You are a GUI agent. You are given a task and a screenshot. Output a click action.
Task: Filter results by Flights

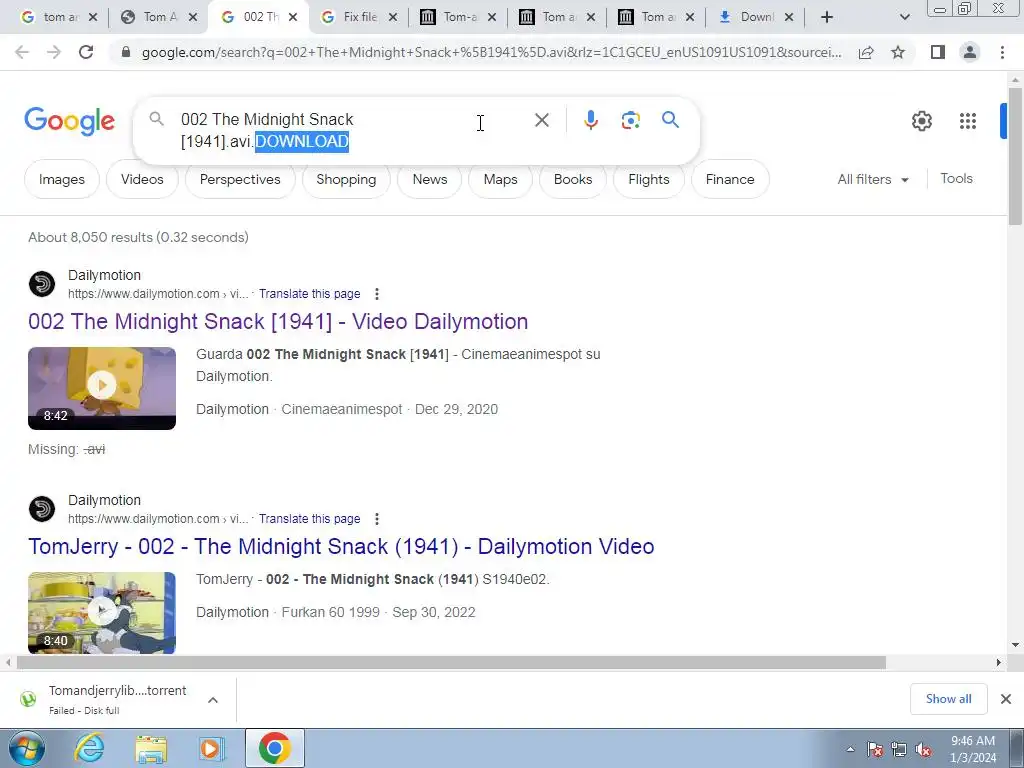point(648,179)
